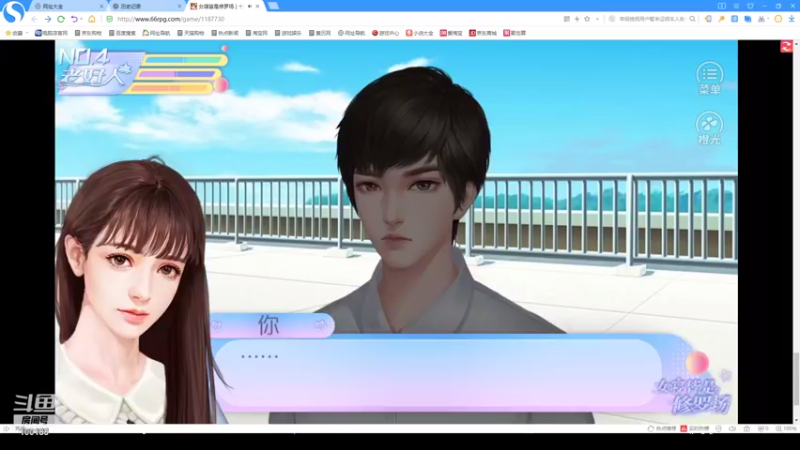Open the game 菜单 menu icon
Screen dimensions: 800x450
point(710,78)
